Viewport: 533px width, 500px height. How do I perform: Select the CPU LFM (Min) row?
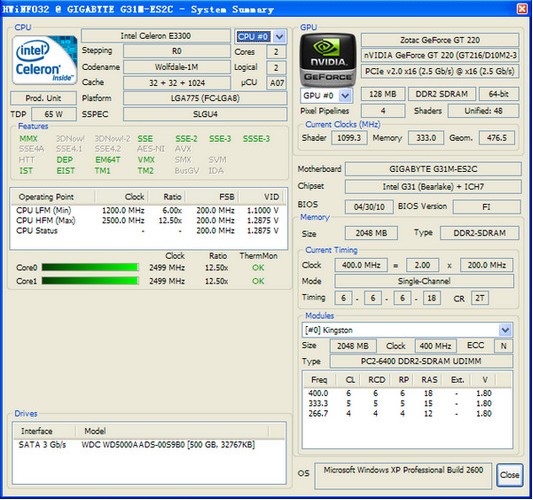tap(148, 210)
